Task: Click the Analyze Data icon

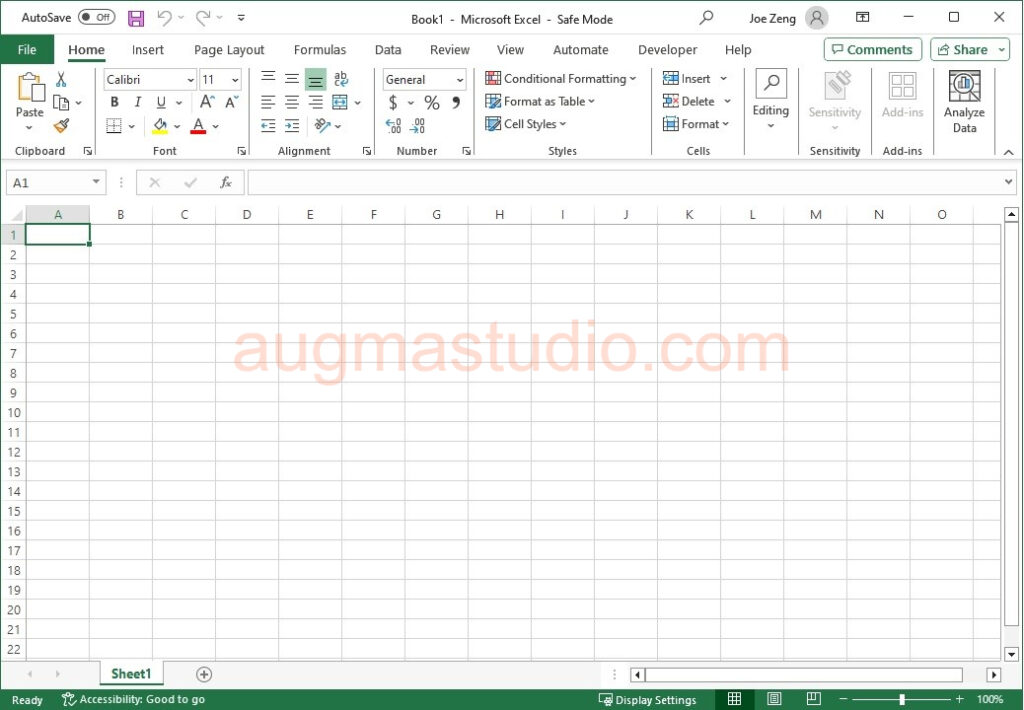Action: tap(964, 102)
